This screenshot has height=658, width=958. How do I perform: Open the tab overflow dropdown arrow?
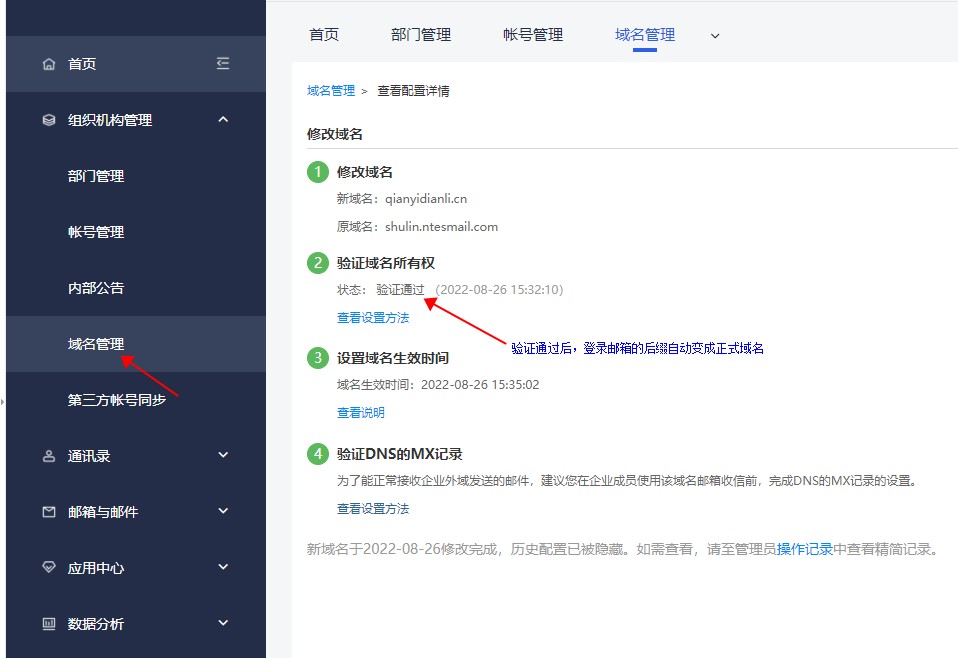point(715,35)
